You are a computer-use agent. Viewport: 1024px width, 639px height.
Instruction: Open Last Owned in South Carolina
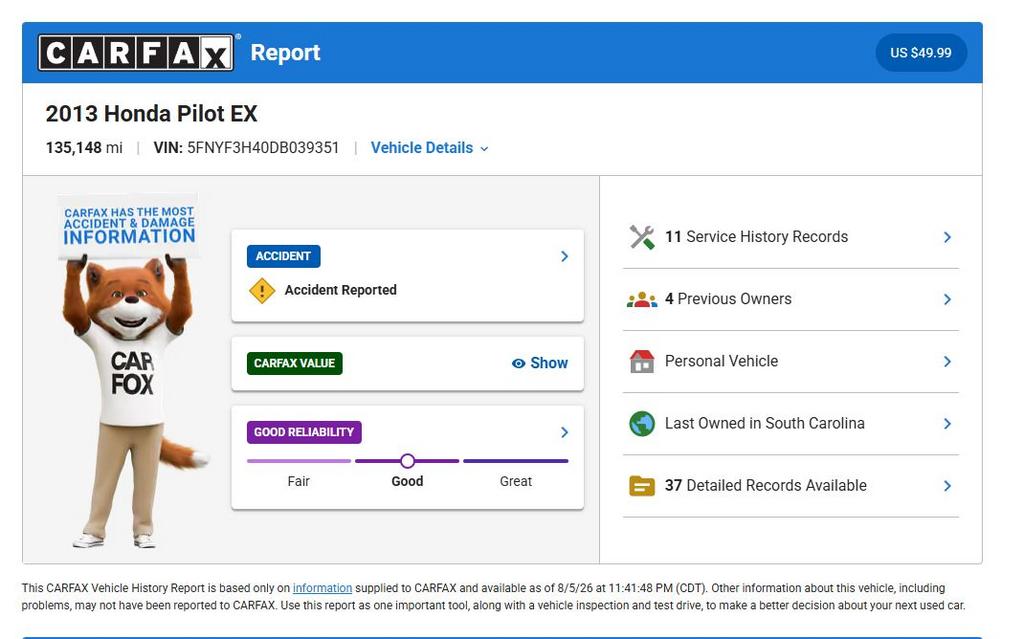tap(790, 423)
